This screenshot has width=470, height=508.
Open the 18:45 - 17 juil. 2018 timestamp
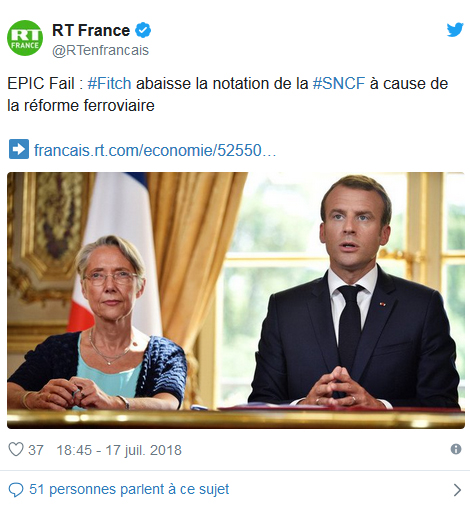pyautogui.click(x=119, y=450)
